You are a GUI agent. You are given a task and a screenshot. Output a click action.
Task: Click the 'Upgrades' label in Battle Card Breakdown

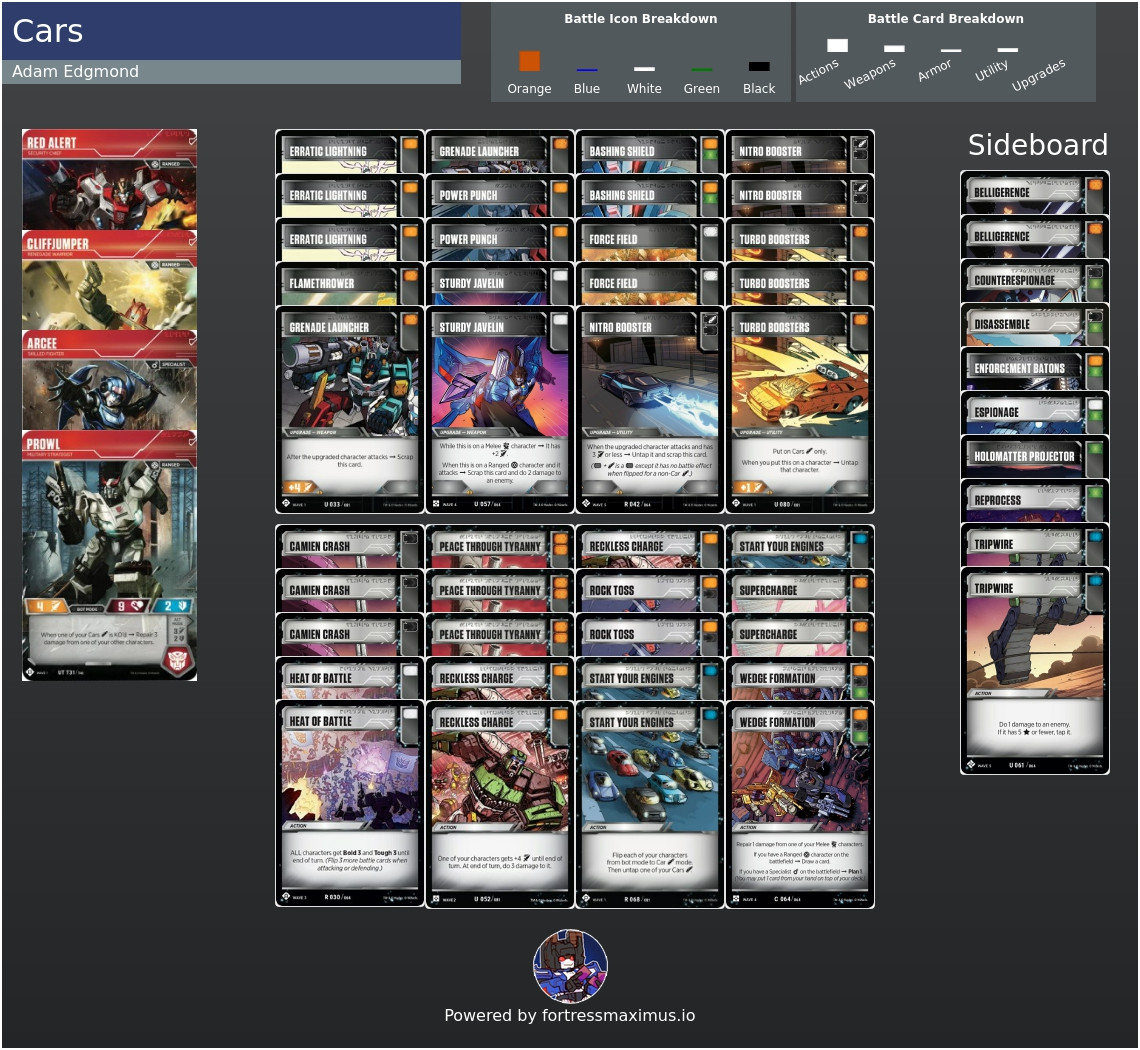tap(1038, 75)
